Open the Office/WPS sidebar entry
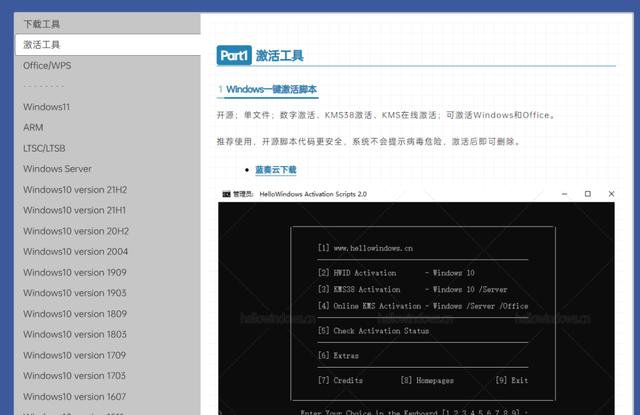640x415 pixels. [108, 66]
